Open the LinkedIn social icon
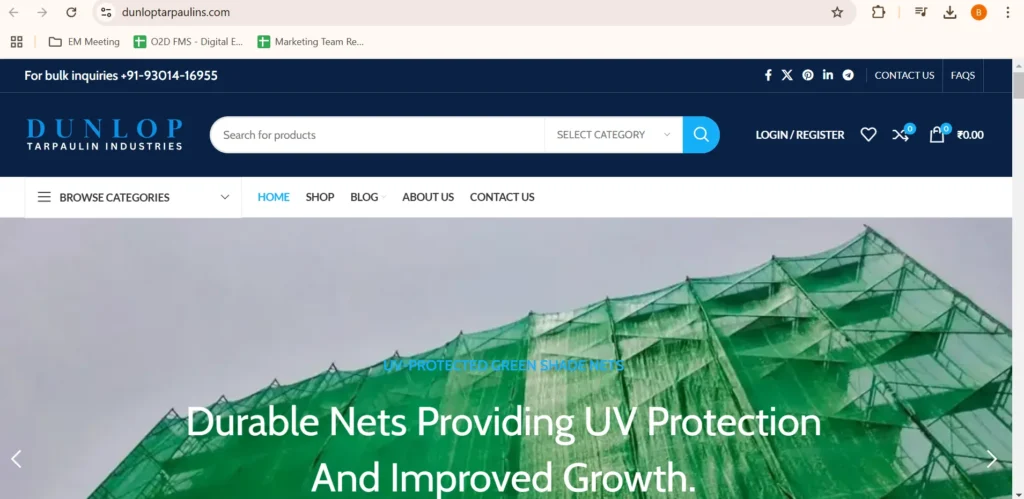The width and height of the screenshot is (1024, 499). [x=827, y=74]
